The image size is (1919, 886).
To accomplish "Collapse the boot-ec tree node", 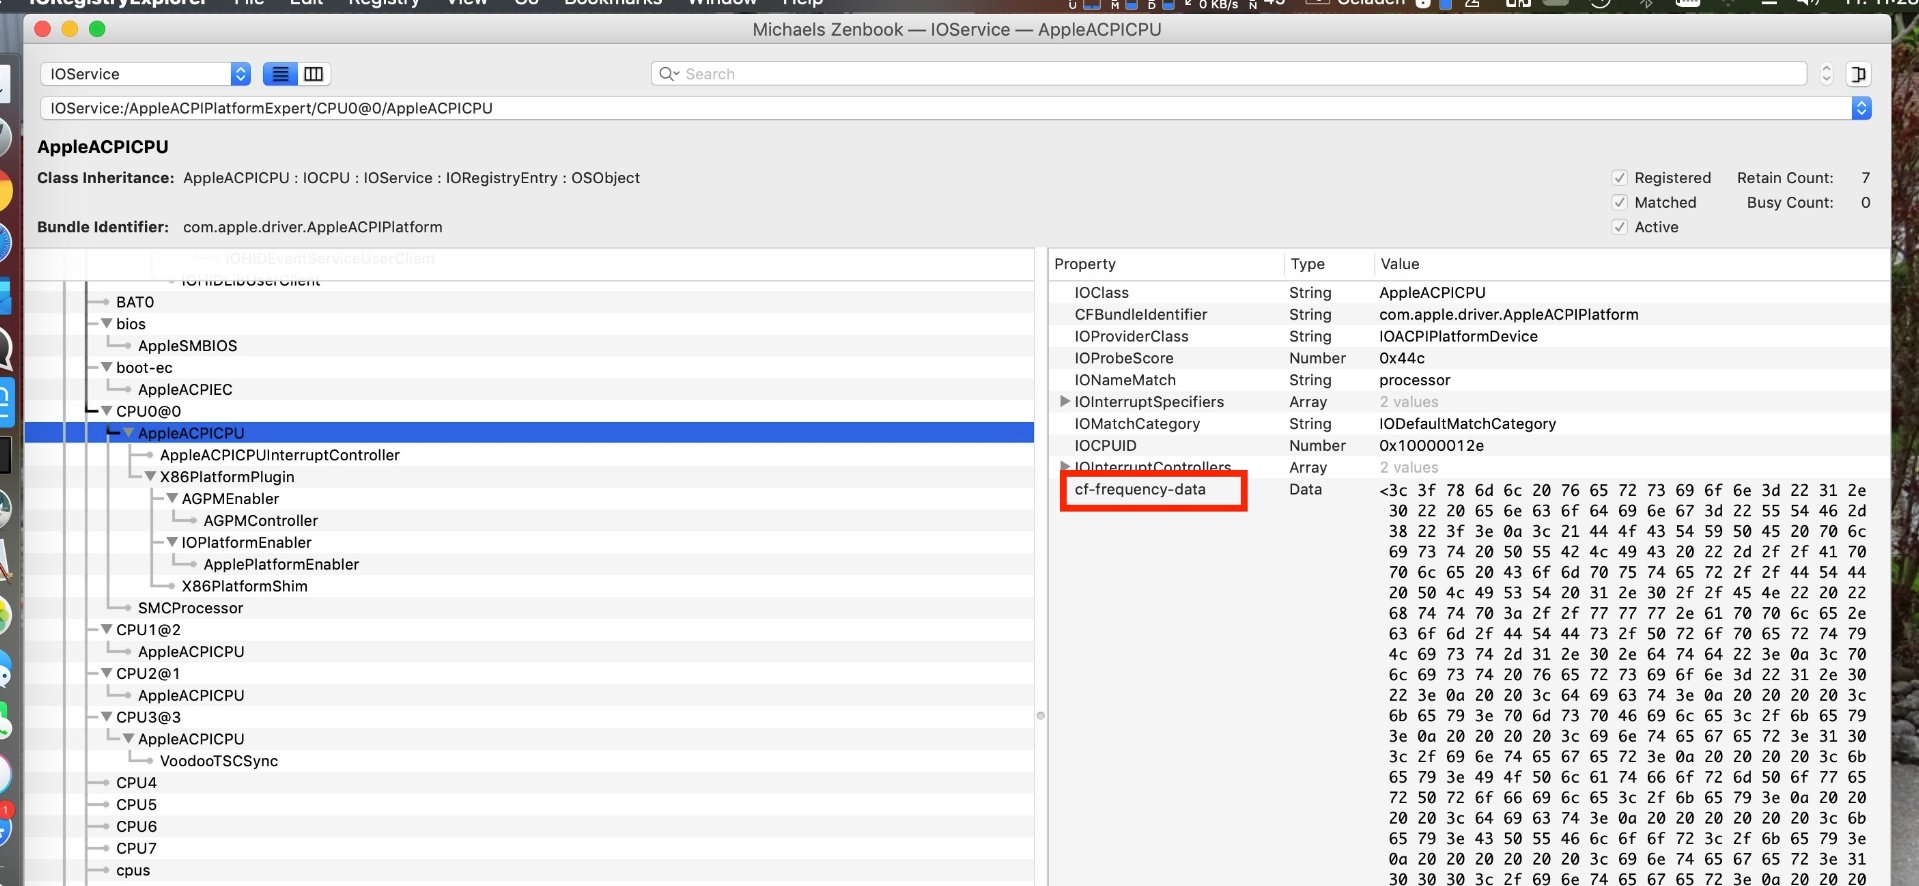I will (x=106, y=368).
